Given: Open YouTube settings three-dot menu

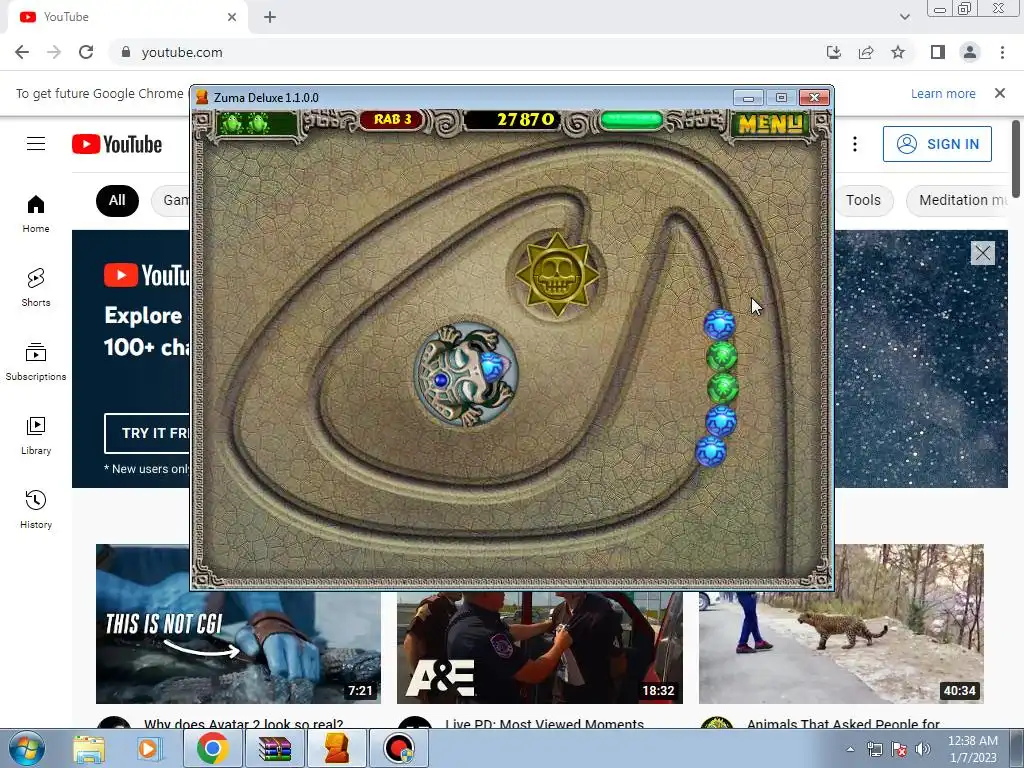Looking at the screenshot, I should [855, 144].
